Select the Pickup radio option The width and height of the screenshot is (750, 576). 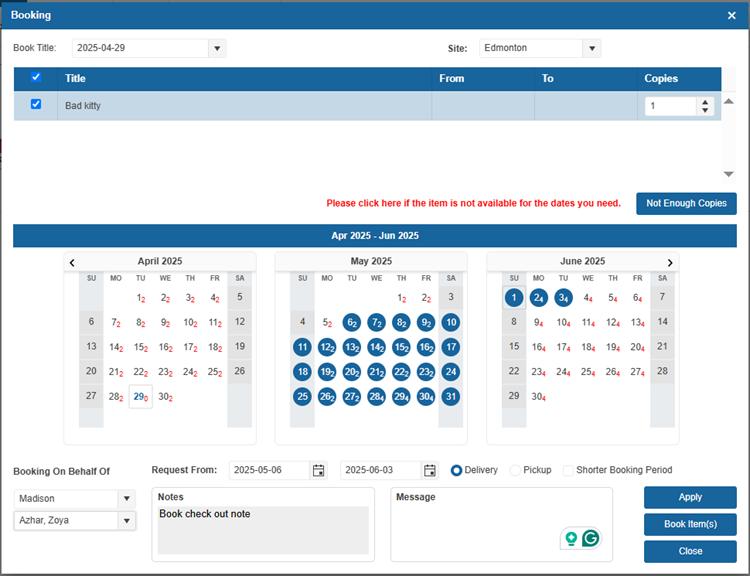point(516,470)
